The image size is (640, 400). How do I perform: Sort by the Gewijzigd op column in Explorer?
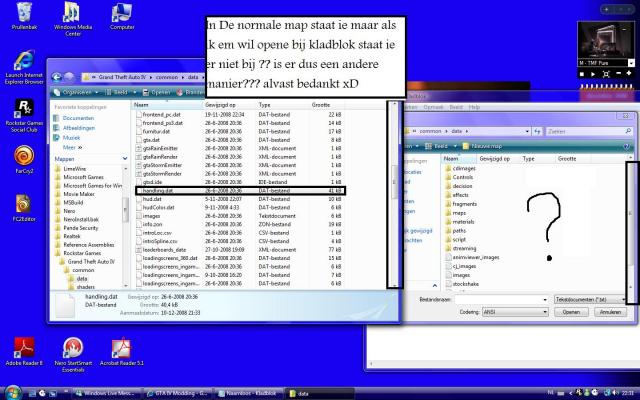(230, 105)
